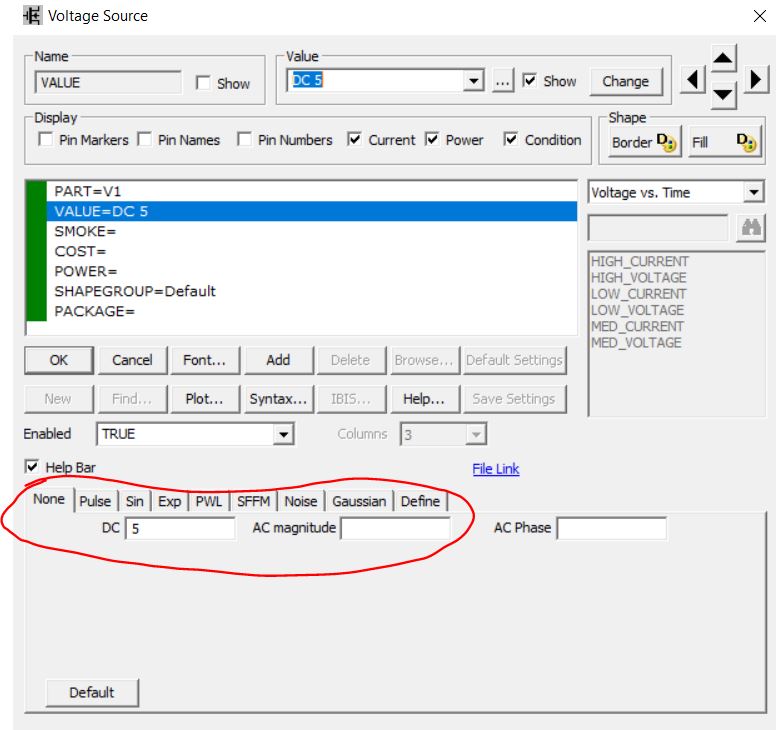Select the SHAPEGROUP=Default attribute row
776x730 pixels.
click(312, 291)
